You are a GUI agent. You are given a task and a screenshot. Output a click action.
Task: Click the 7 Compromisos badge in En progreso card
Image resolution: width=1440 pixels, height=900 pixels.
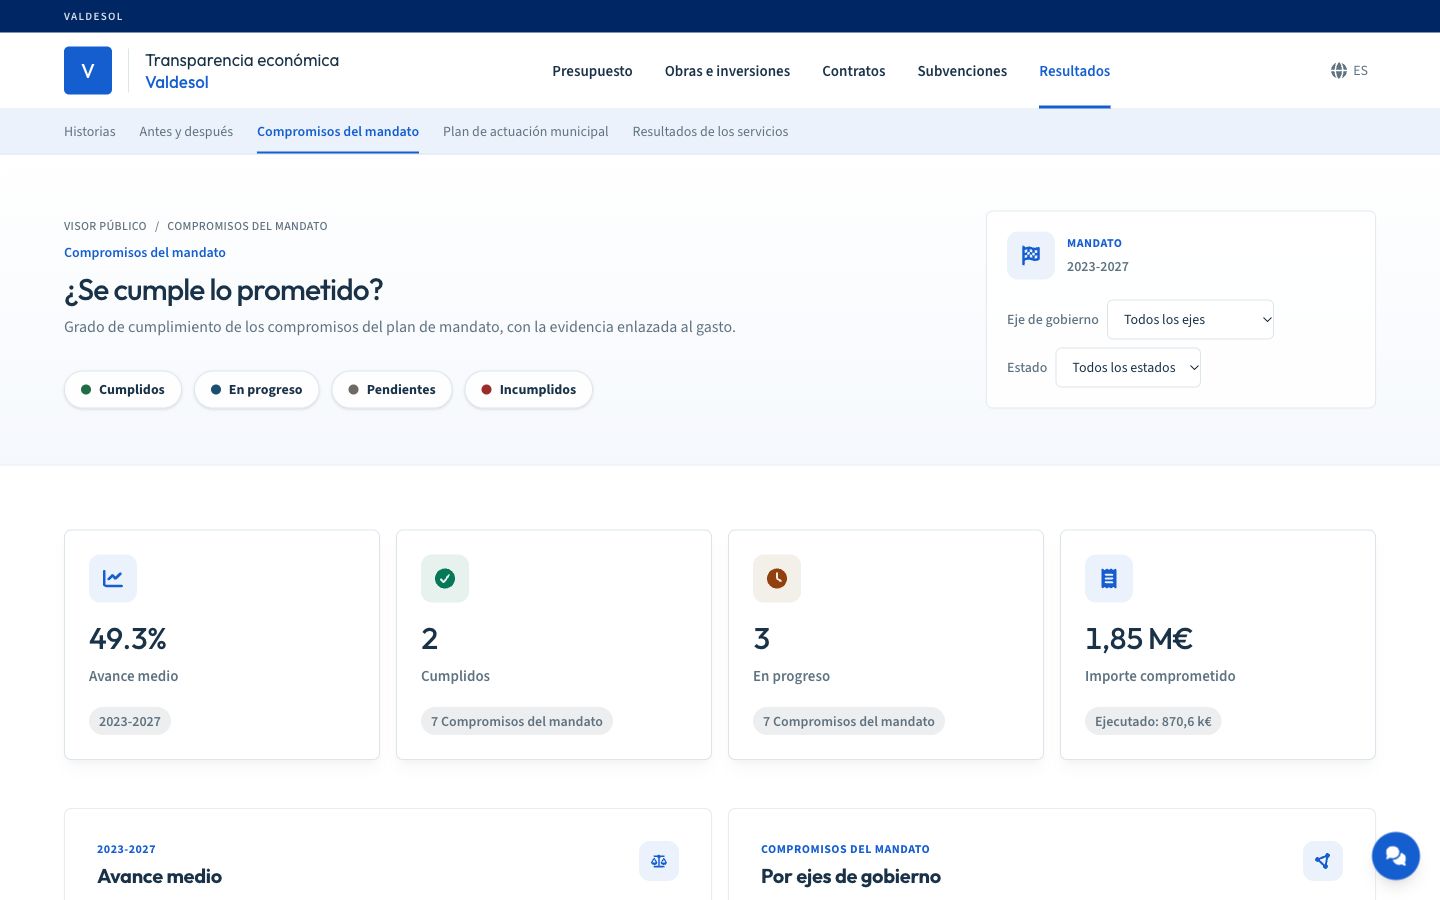click(849, 721)
